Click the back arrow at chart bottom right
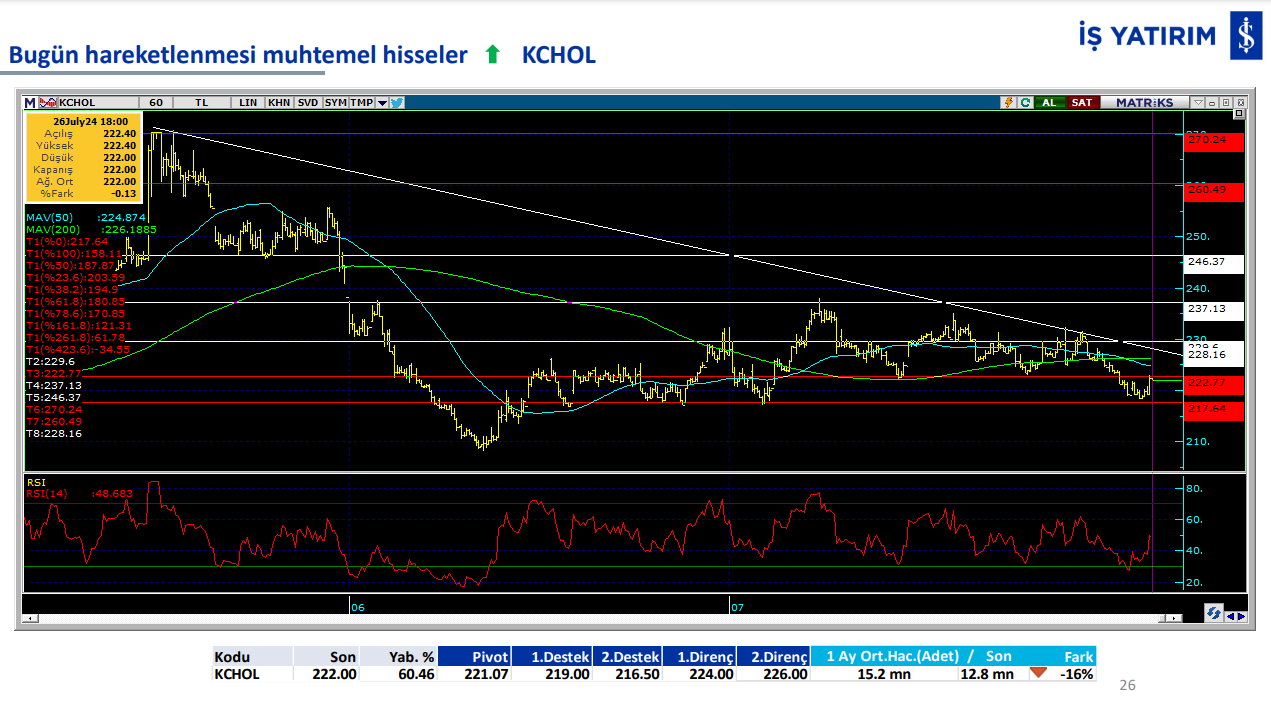 click(x=1231, y=617)
